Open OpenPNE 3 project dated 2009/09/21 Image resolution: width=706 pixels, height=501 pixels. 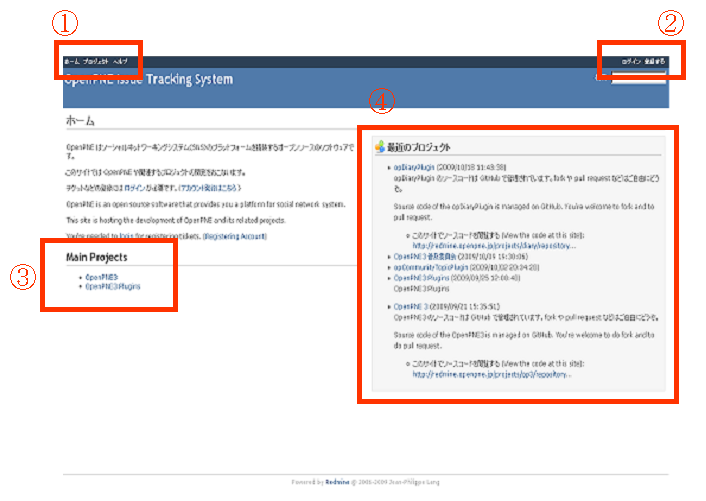pos(411,307)
